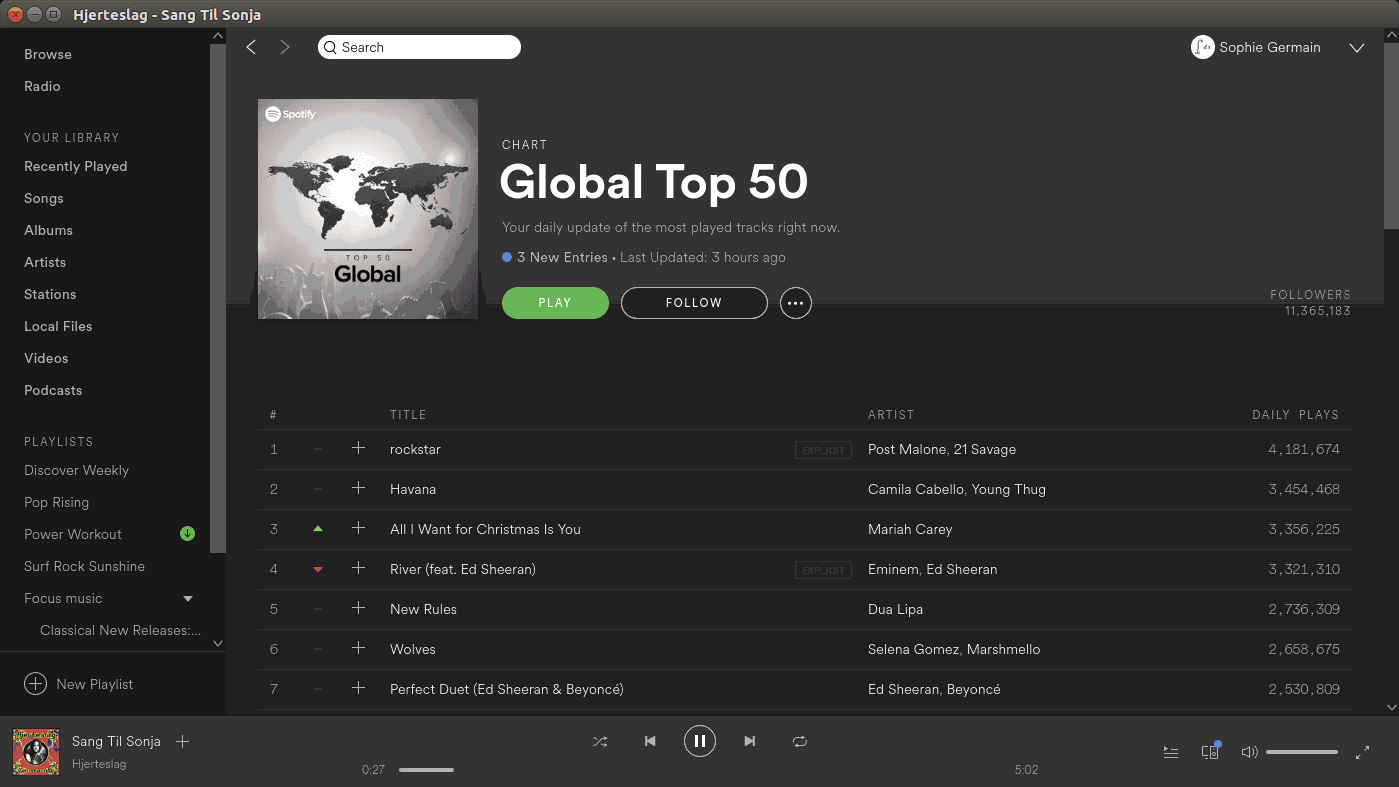This screenshot has width=1399, height=787.
Task: Click inside the Search field
Action: click(x=419, y=47)
